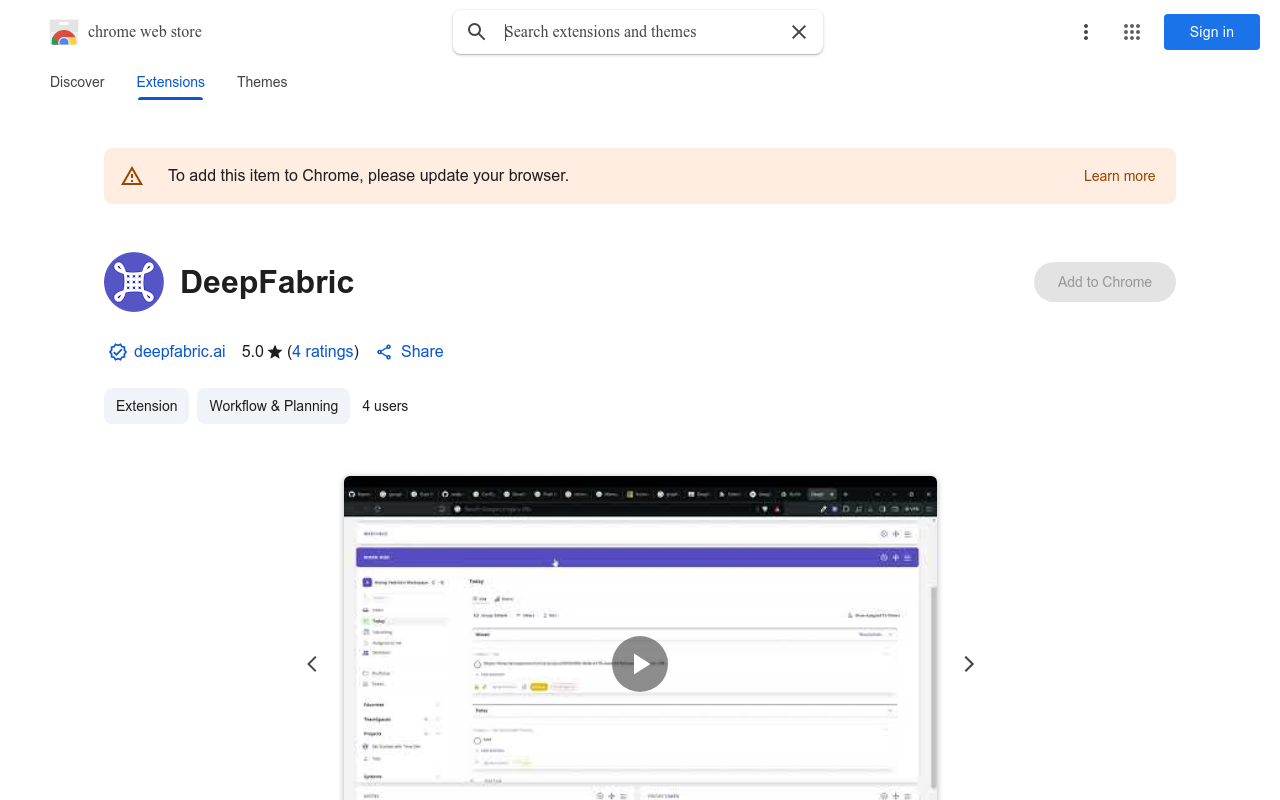Click the 5.0 star rating
The image size is (1280, 800).
(262, 352)
